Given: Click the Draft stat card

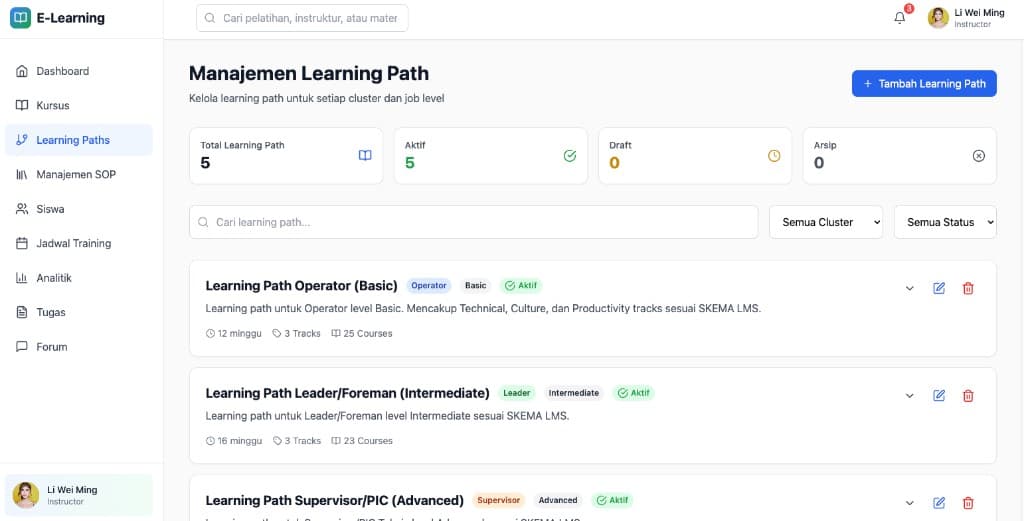Looking at the screenshot, I should click(695, 155).
